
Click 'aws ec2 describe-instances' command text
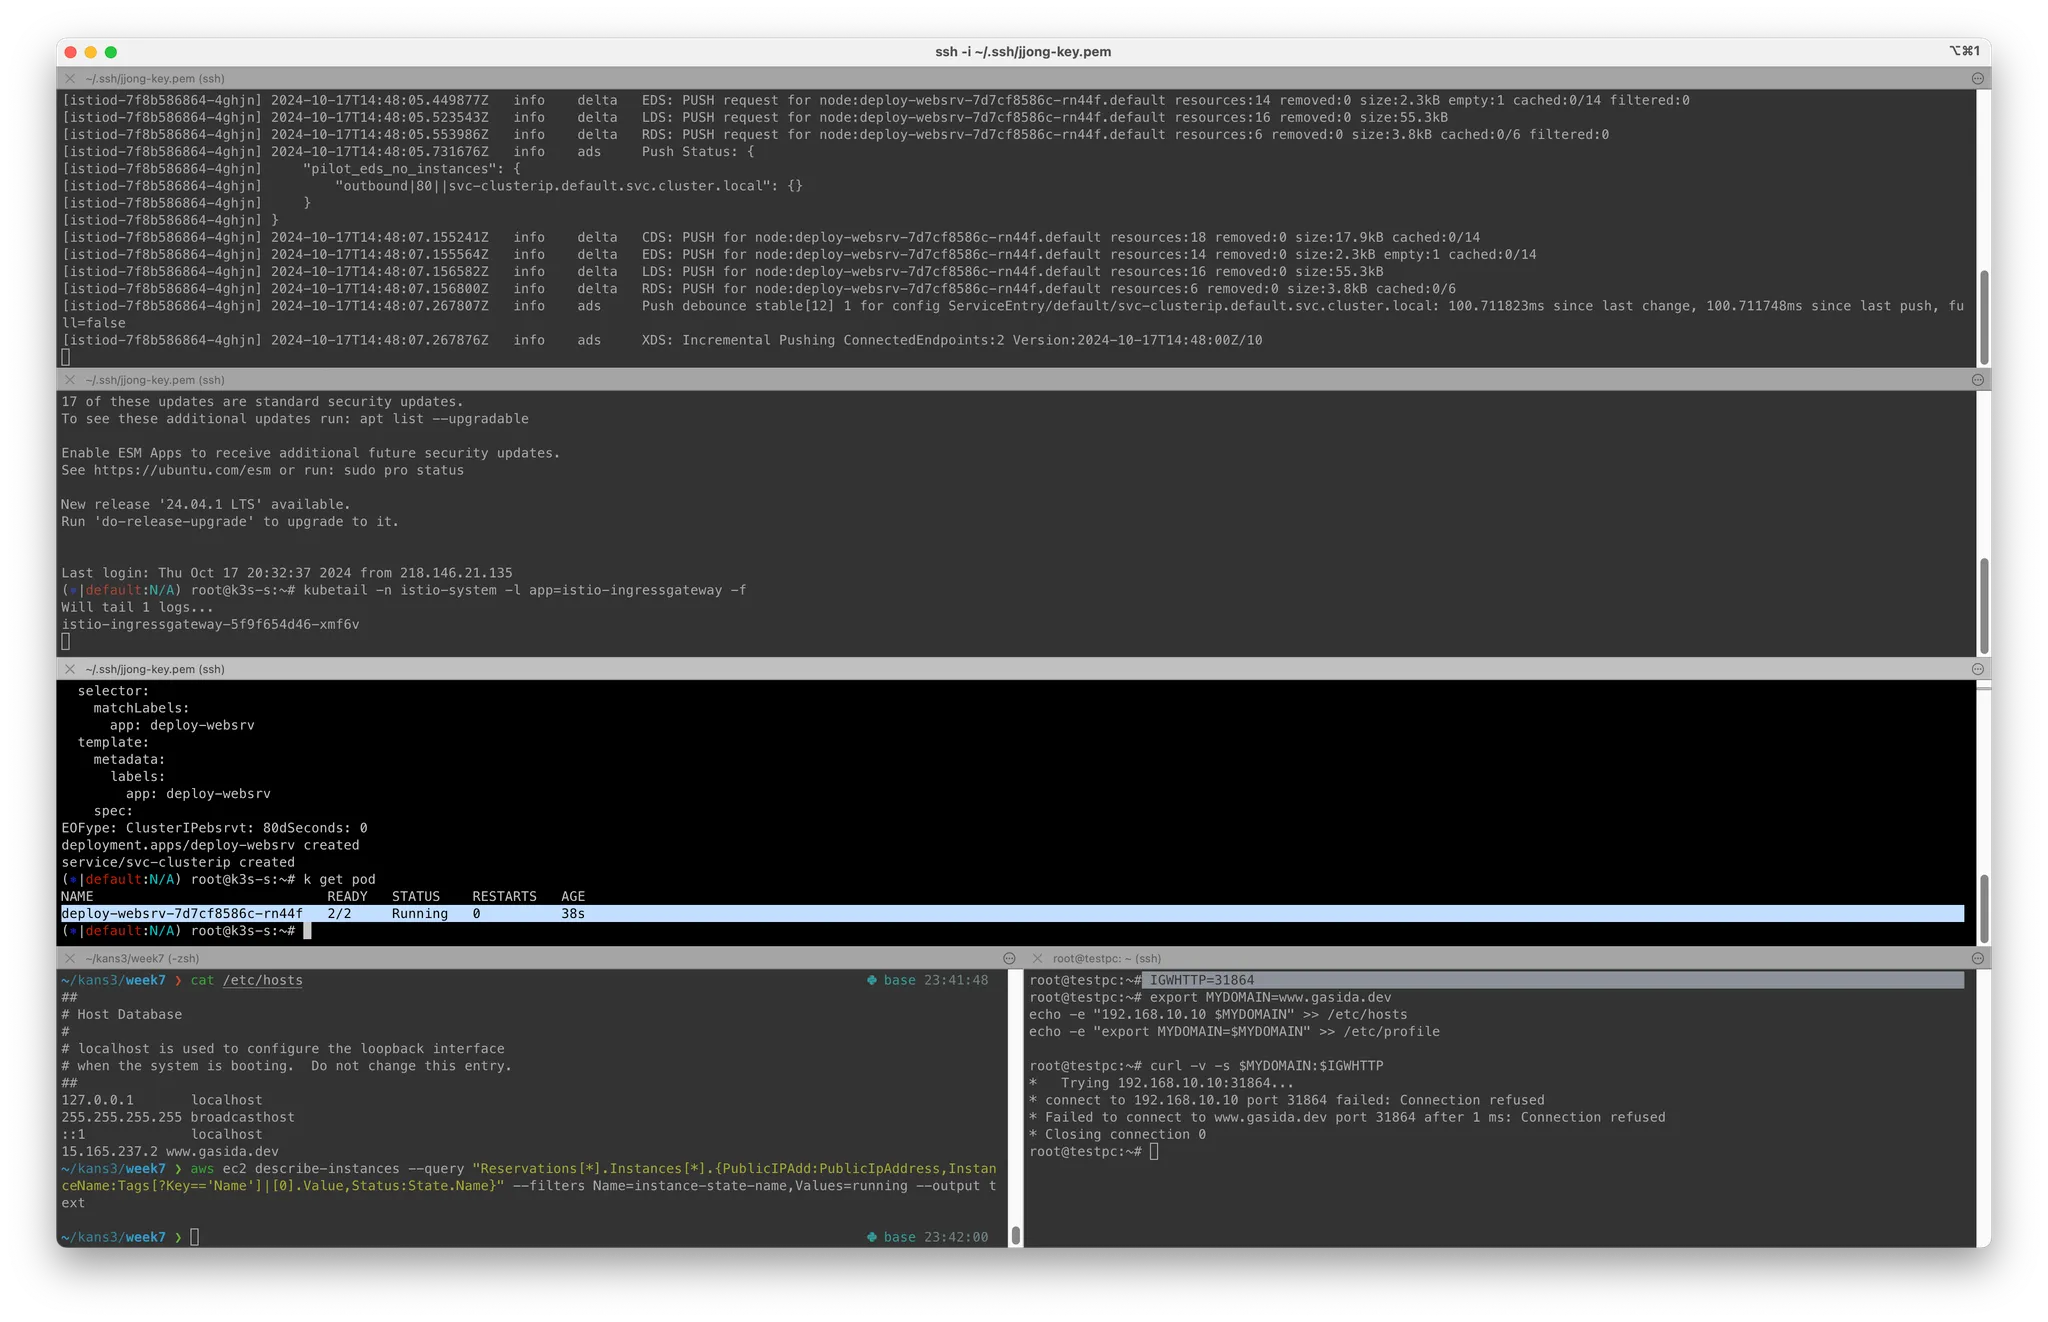coord(295,1168)
